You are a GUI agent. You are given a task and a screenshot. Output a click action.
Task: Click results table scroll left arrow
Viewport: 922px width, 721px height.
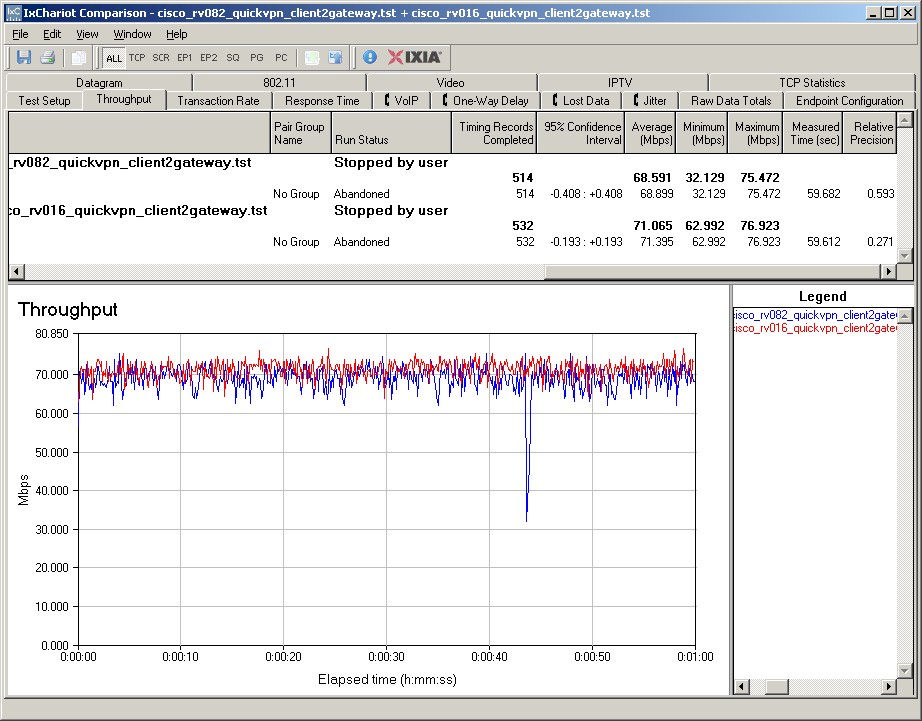[16, 271]
